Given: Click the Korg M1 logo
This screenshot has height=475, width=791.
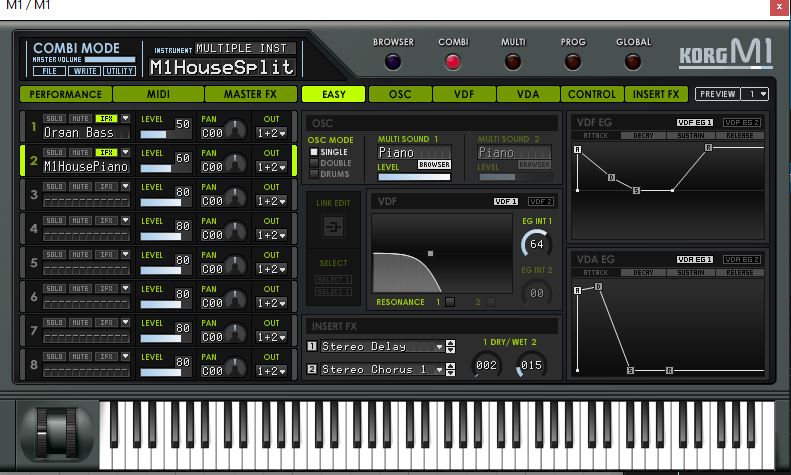Looking at the screenshot, I should pos(725,53).
